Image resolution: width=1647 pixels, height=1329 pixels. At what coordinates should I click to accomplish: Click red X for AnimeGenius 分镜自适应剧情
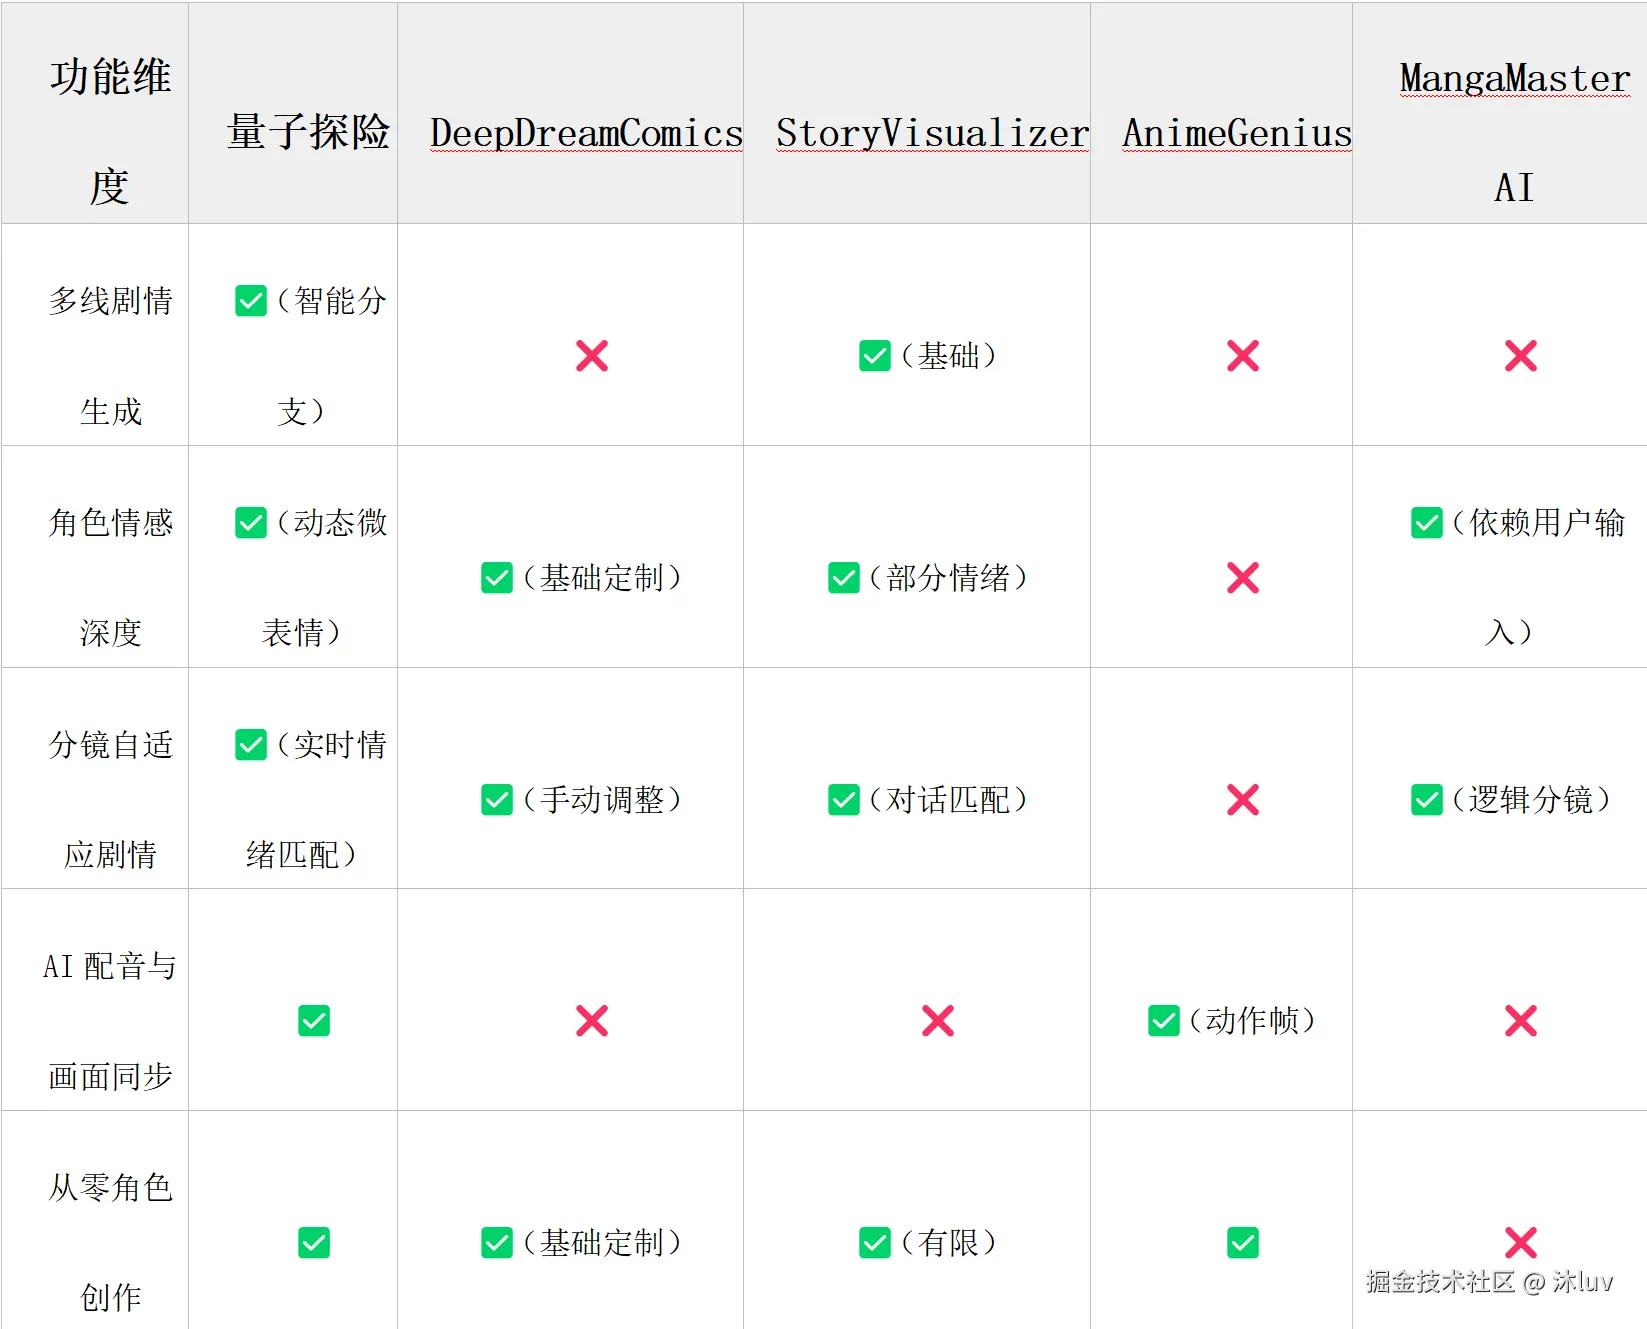pos(1243,800)
